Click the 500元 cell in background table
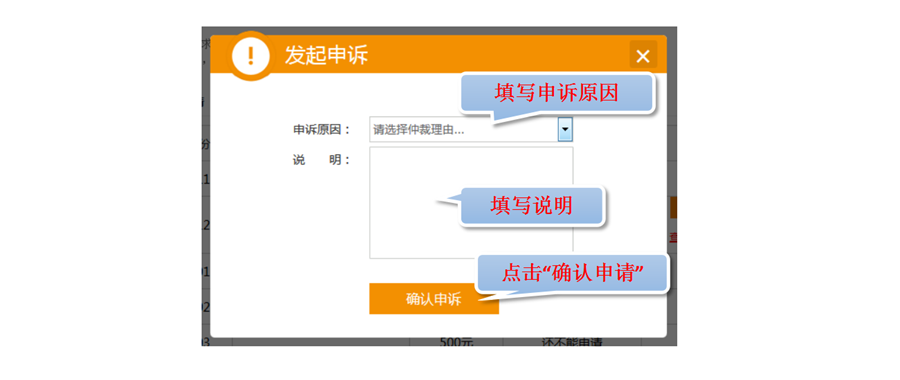This screenshot has height=380, width=900. point(456,343)
